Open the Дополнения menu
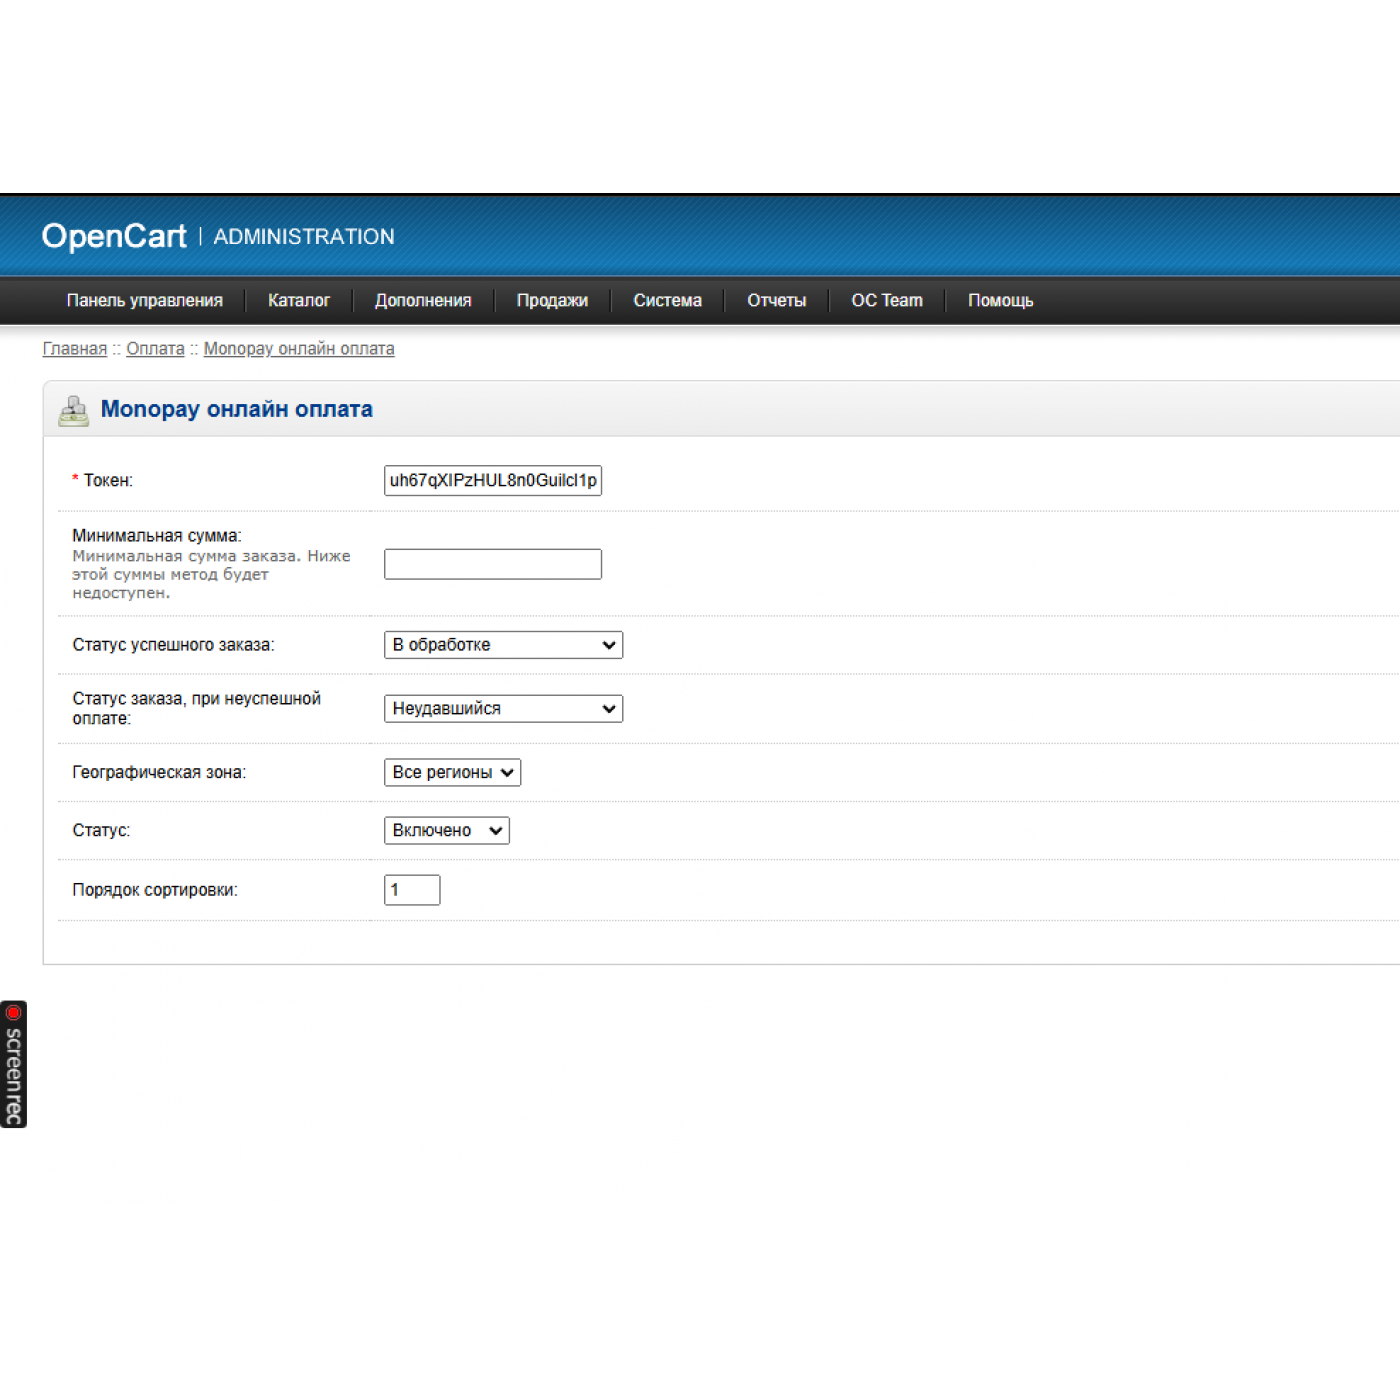The height and width of the screenshot is (1400, 1400). point(423,301)
